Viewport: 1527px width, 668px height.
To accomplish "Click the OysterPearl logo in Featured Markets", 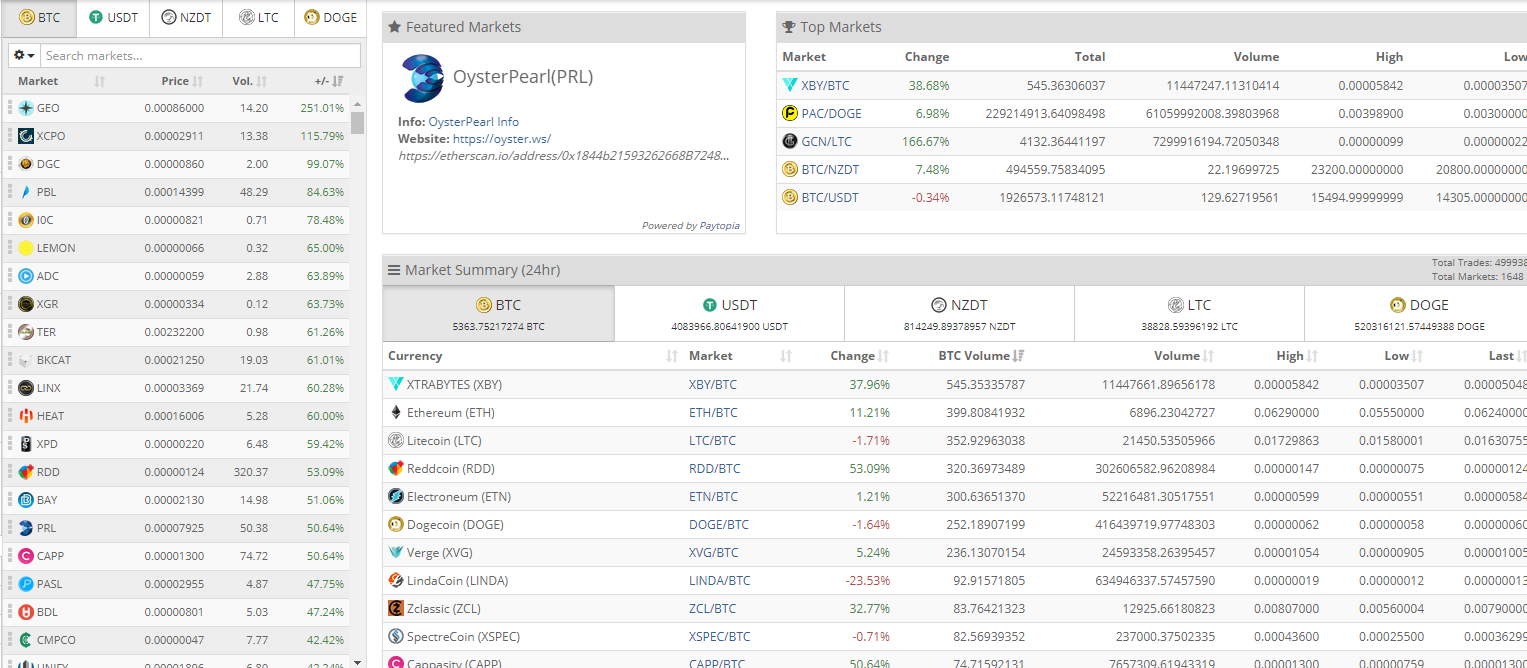I will point(422,79).
